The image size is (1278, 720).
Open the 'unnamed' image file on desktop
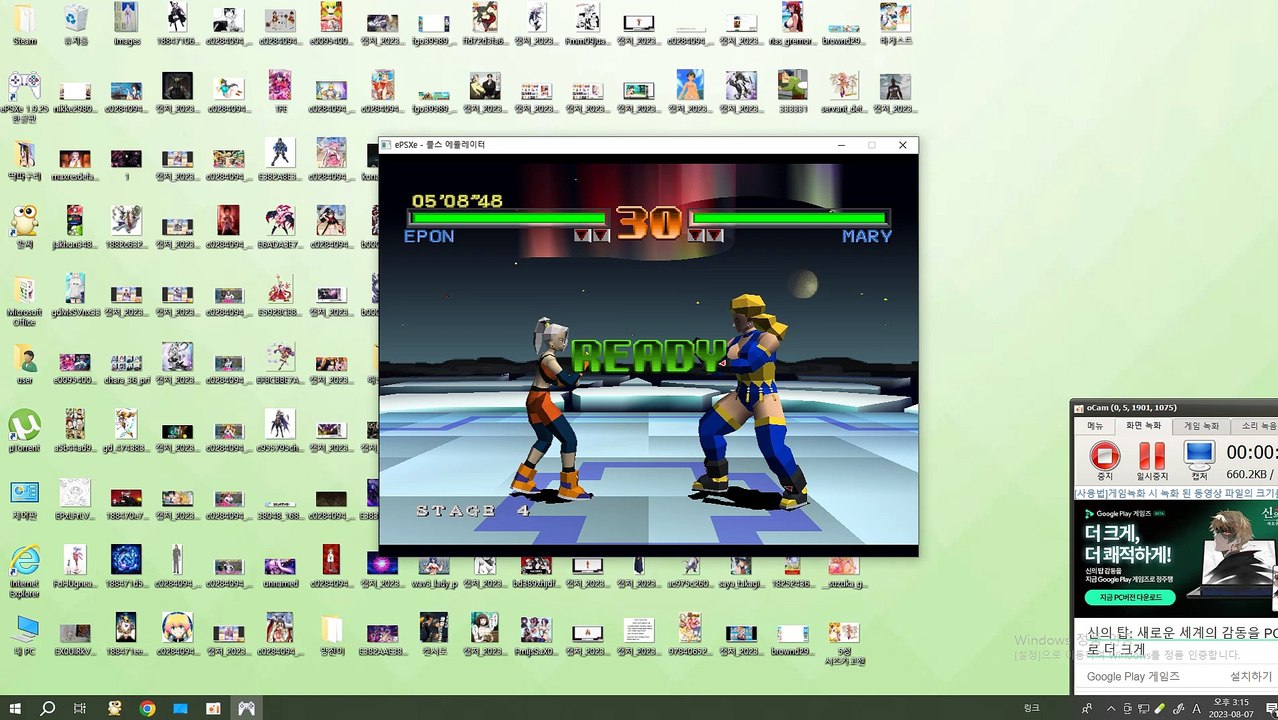pyautogui.click(x=280, y=572)
